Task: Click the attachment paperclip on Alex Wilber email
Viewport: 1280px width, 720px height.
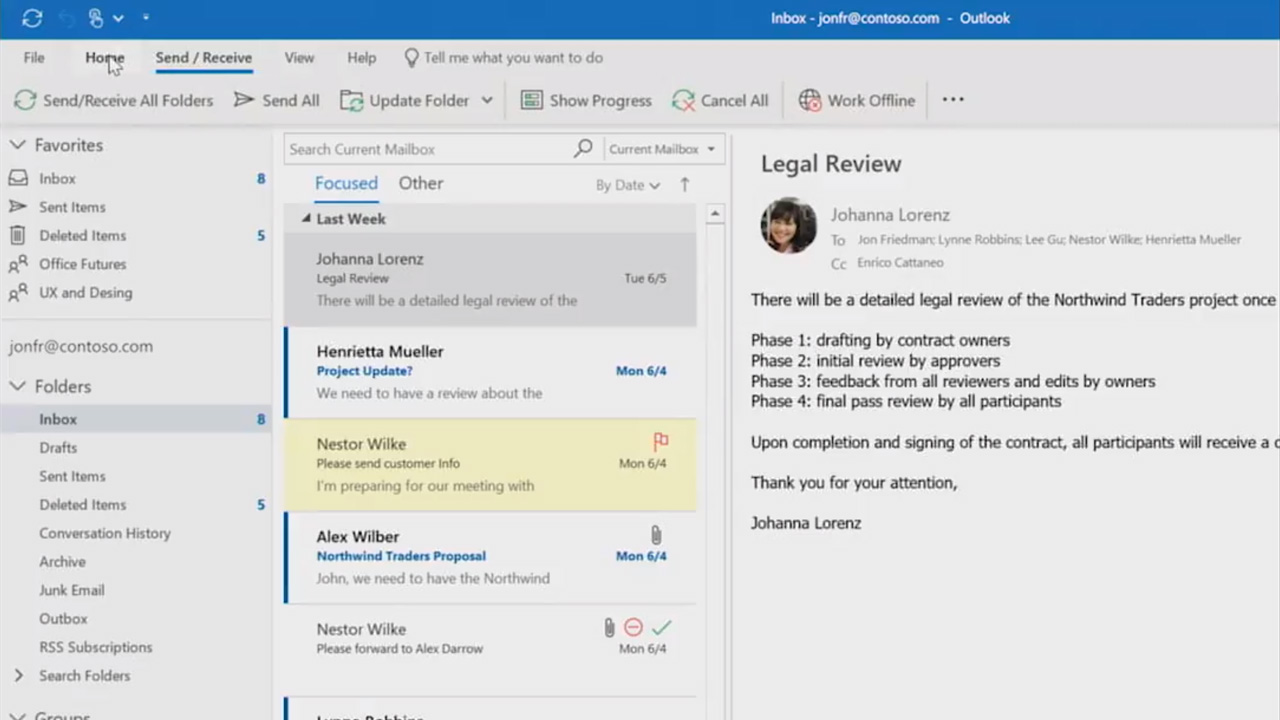Action: (656, 535)
